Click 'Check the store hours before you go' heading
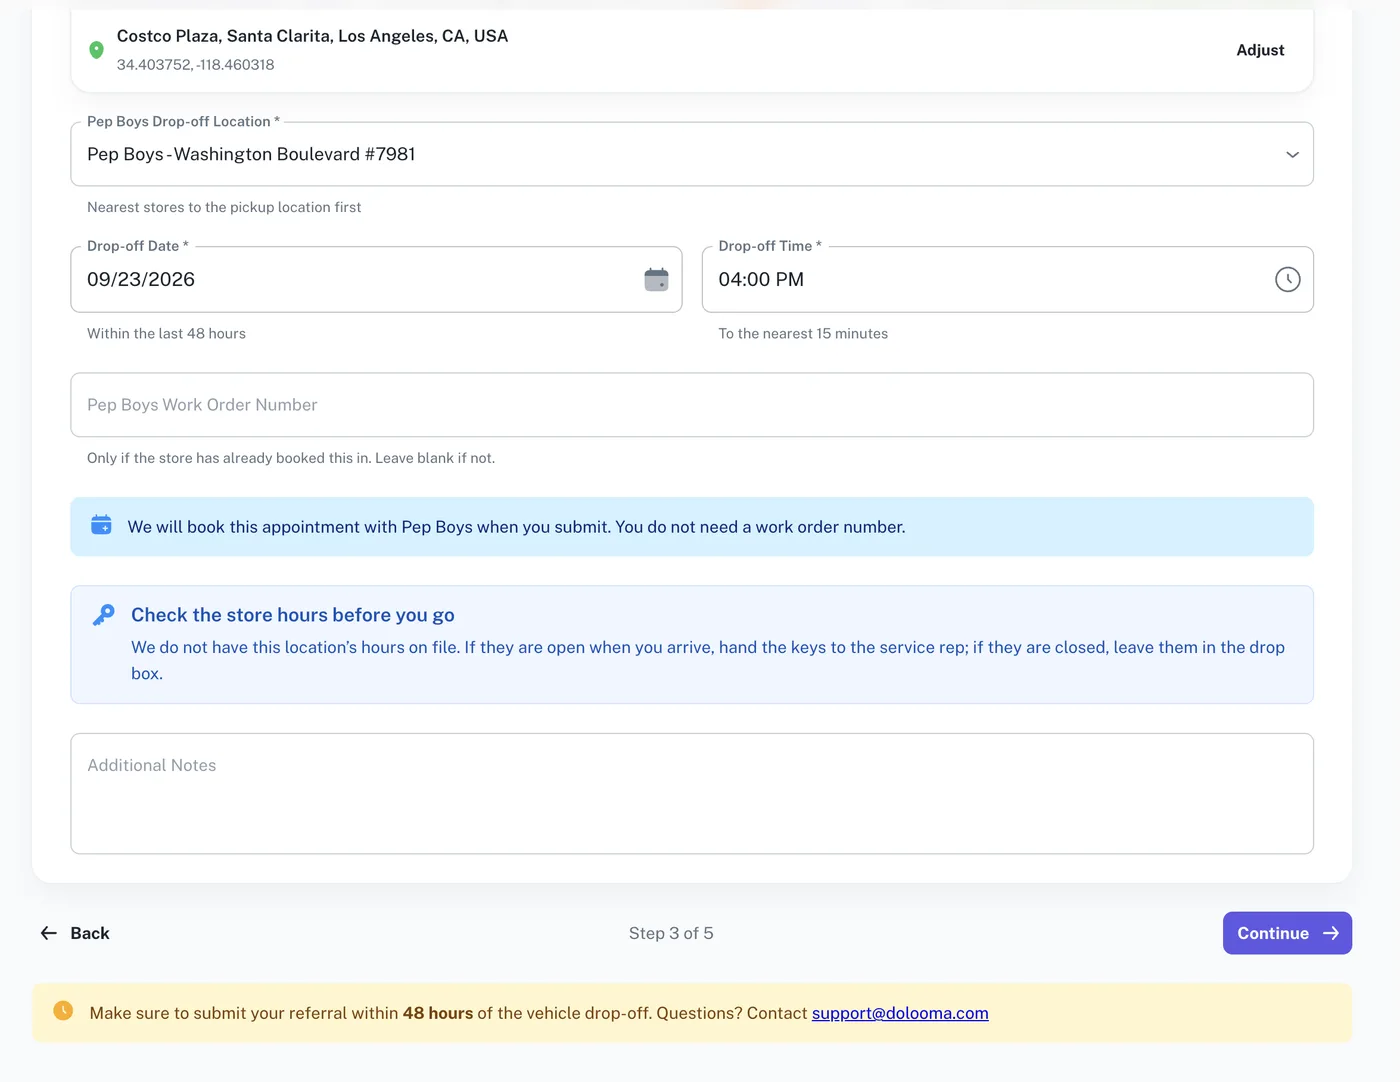The image size is (1400, 1082). pyautogui.click(x=293, y=615)
